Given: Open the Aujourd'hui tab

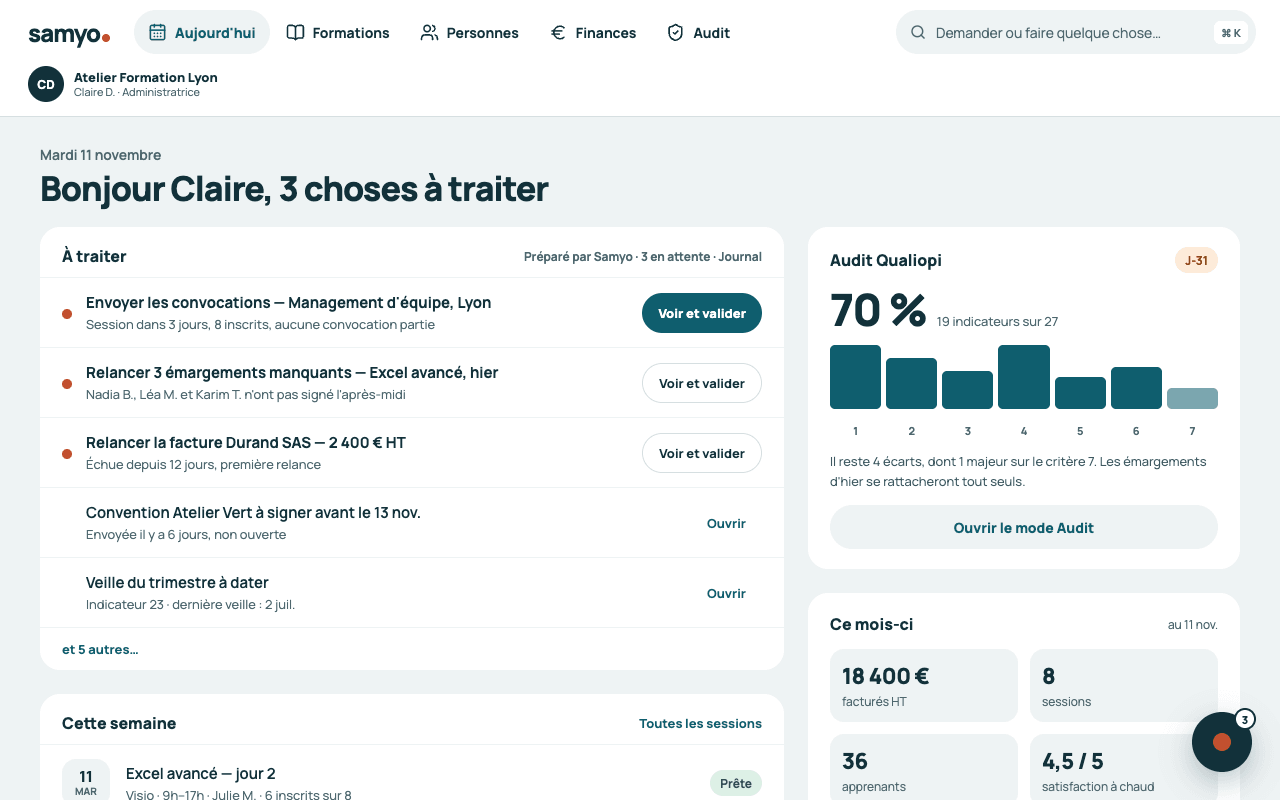Looking at the screenshot, I should (202, 32).
